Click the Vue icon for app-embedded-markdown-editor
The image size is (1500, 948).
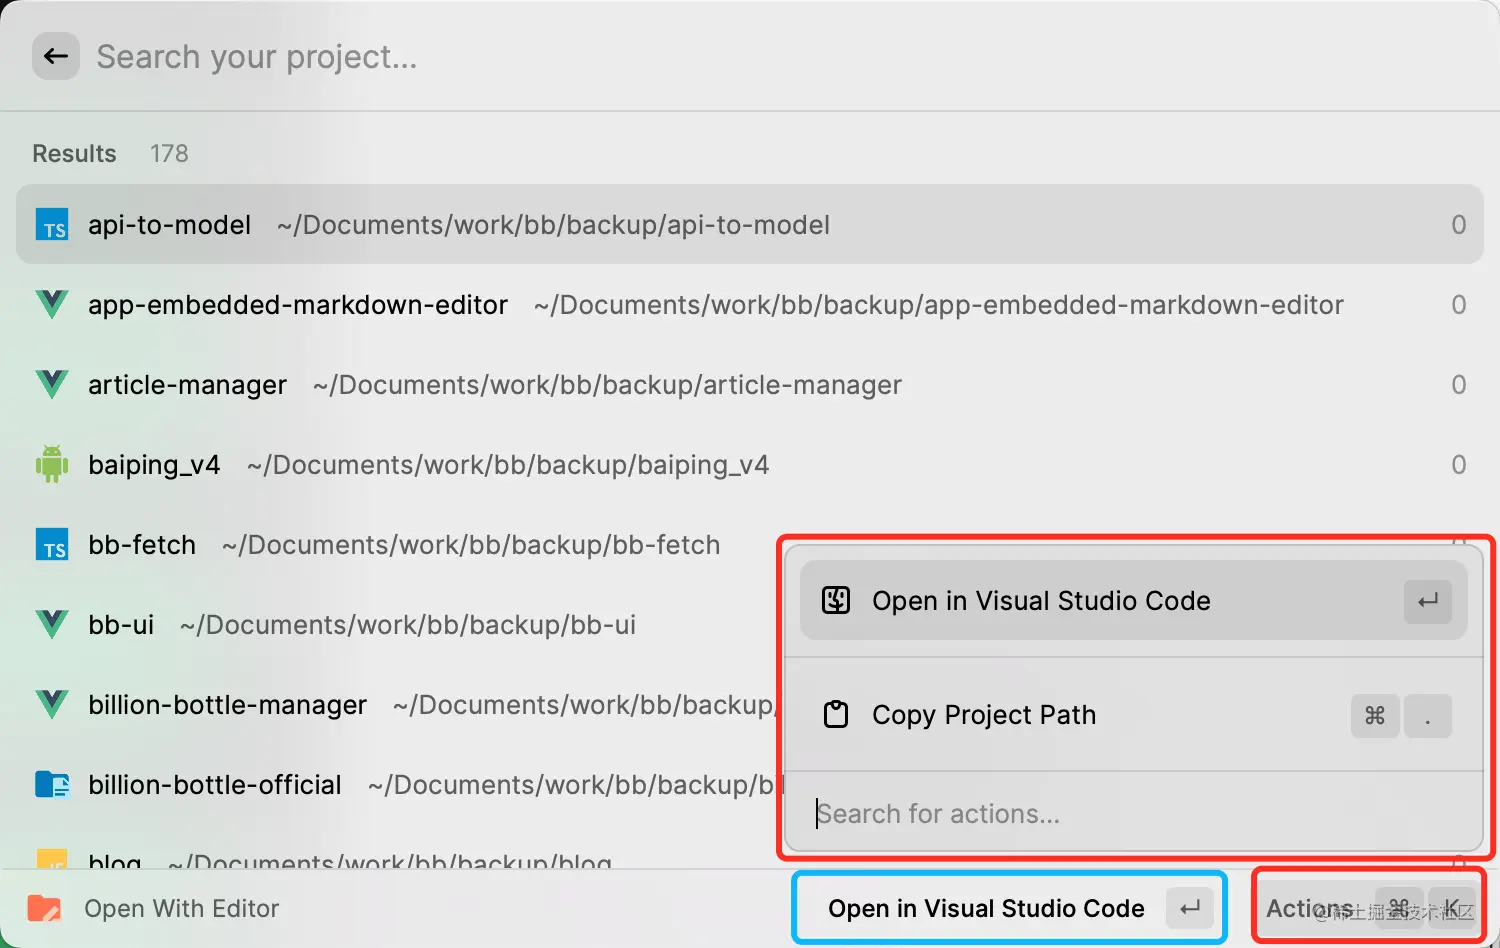pos(52,304)
